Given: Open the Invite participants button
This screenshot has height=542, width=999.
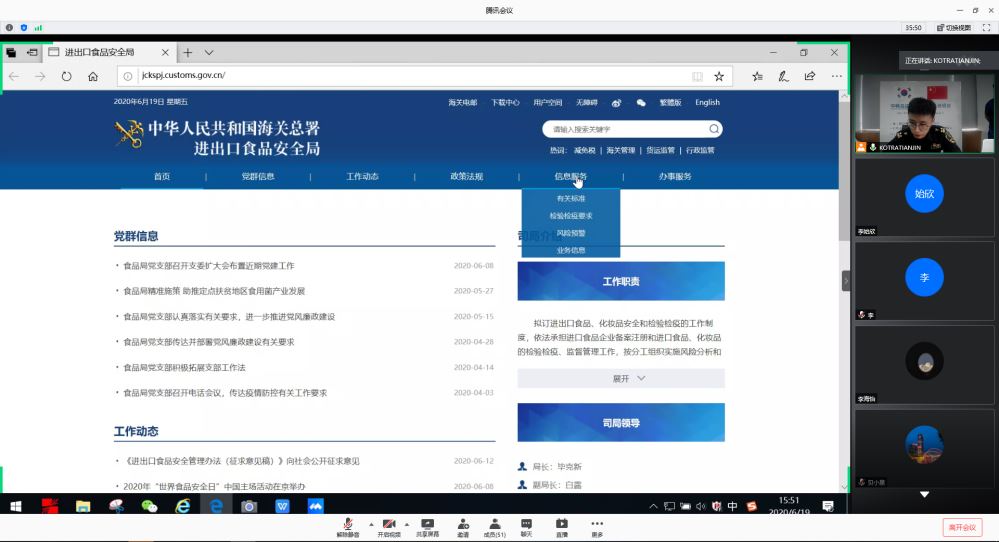Looking at the screenshot, I should coord(463,527).
